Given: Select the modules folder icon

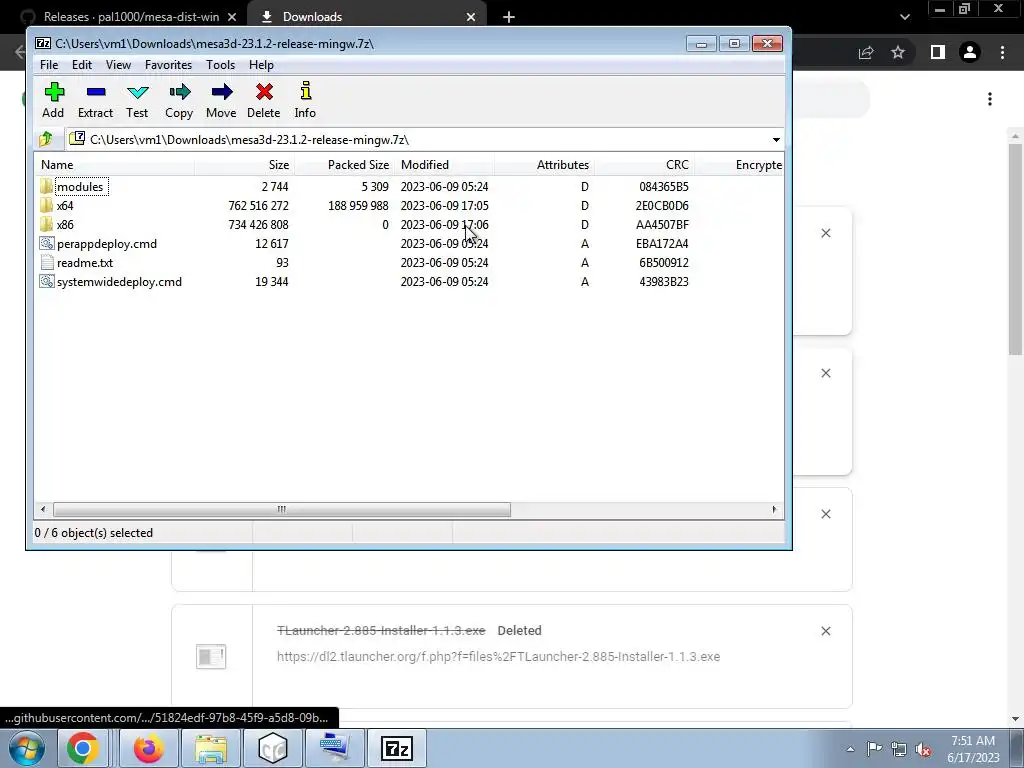Looking at the screenshot, I should 46,186.
